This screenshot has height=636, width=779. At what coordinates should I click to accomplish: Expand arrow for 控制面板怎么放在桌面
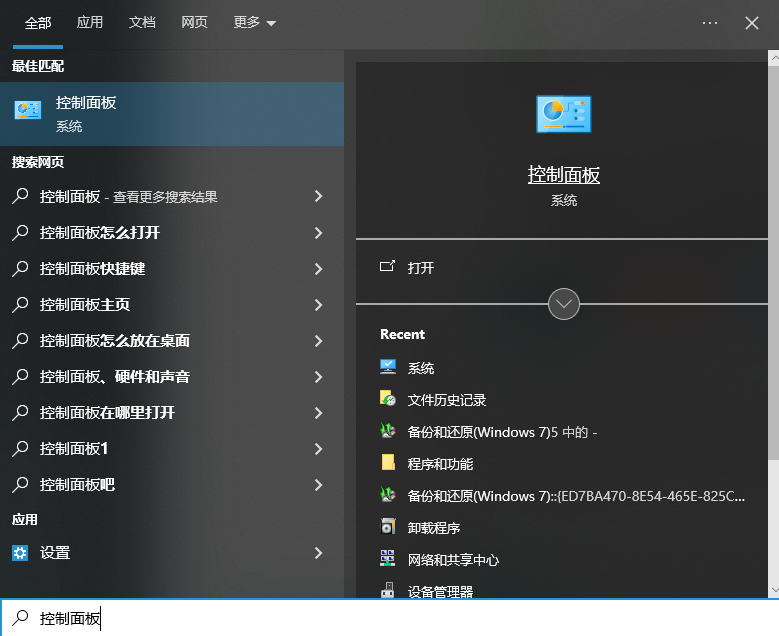pos(318,340)
